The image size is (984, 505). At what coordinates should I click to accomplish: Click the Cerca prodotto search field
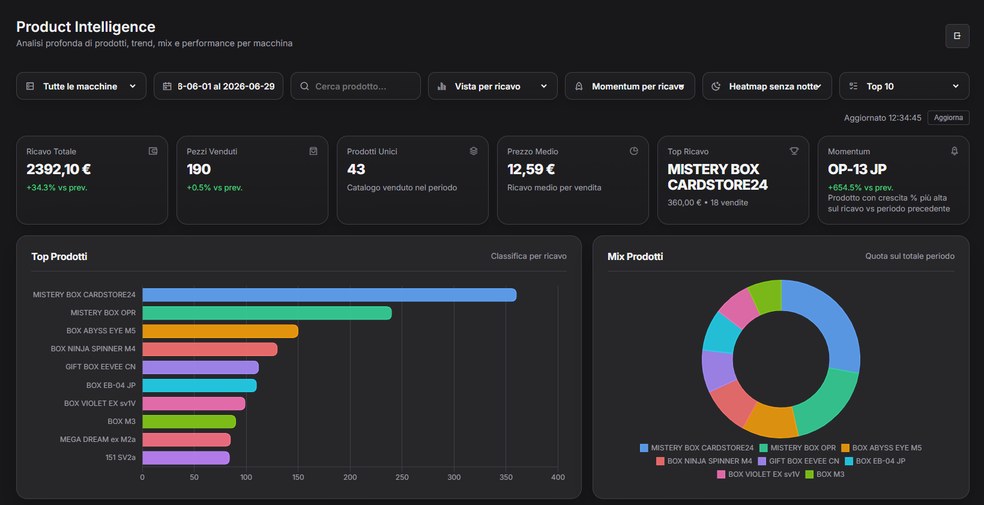(x=355, y=86)
